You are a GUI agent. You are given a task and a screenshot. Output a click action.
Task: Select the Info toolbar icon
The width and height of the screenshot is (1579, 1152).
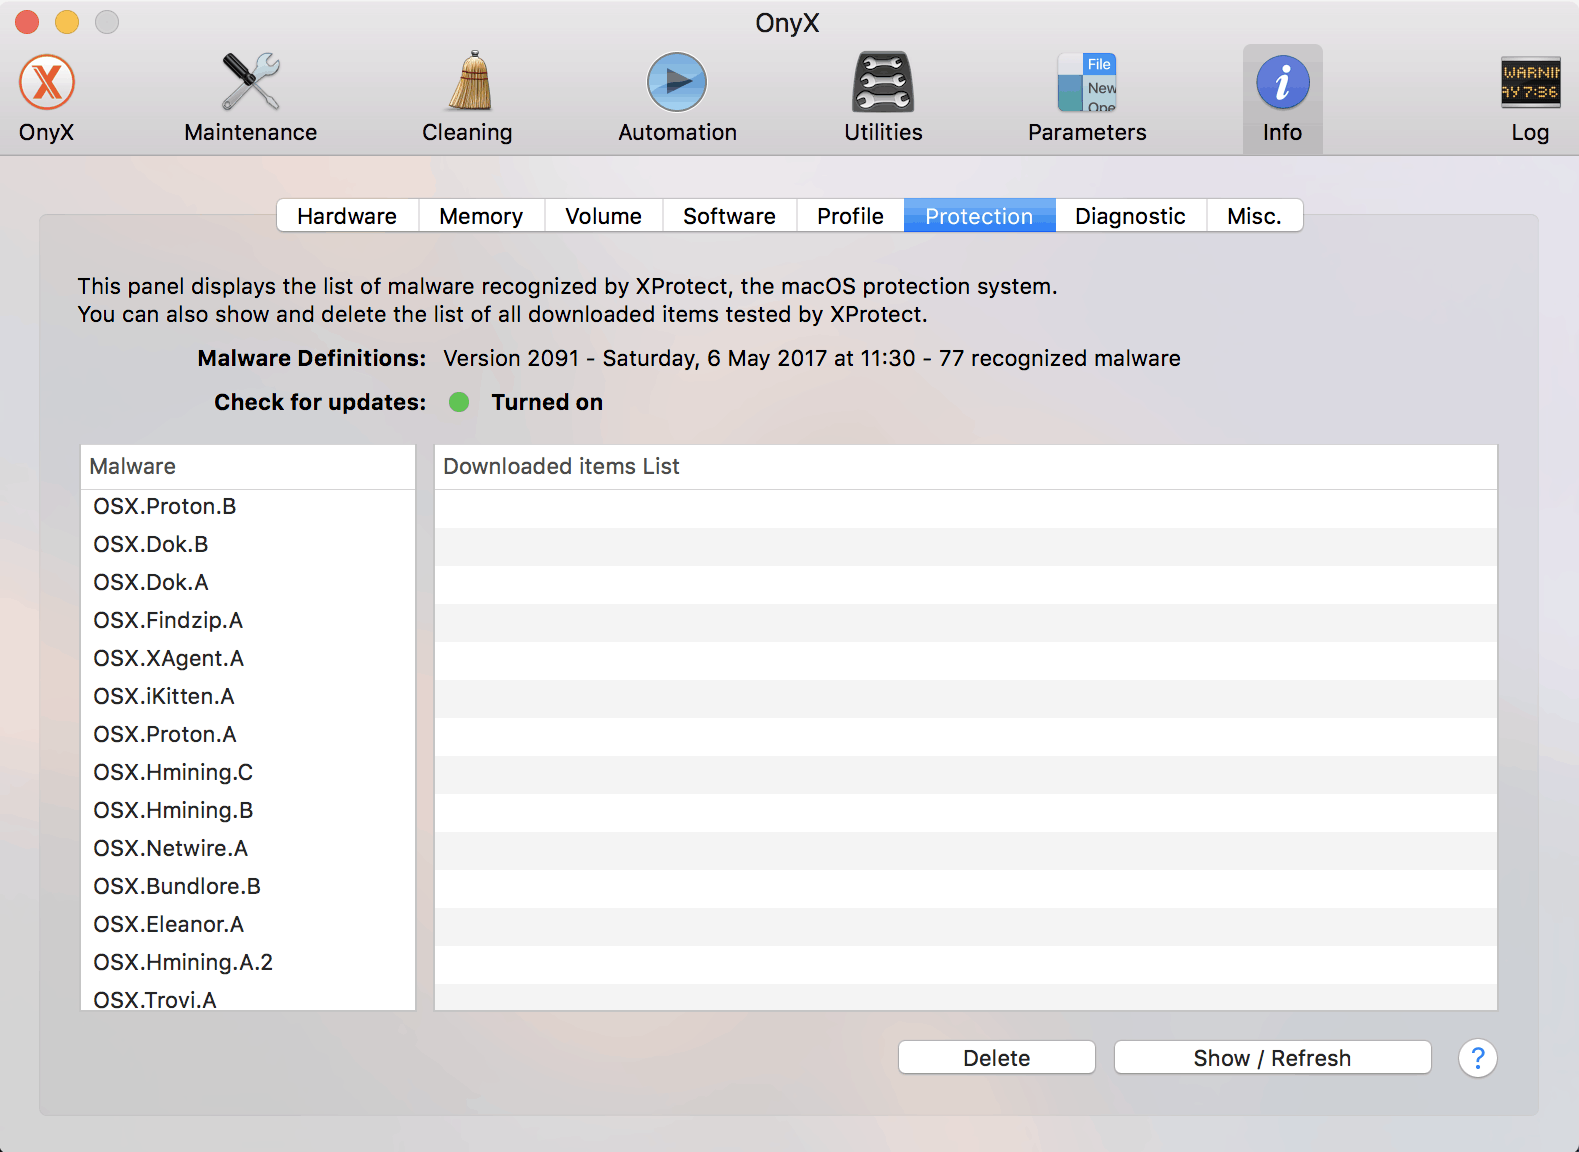pyautogui.click(x=1282, y=98)
